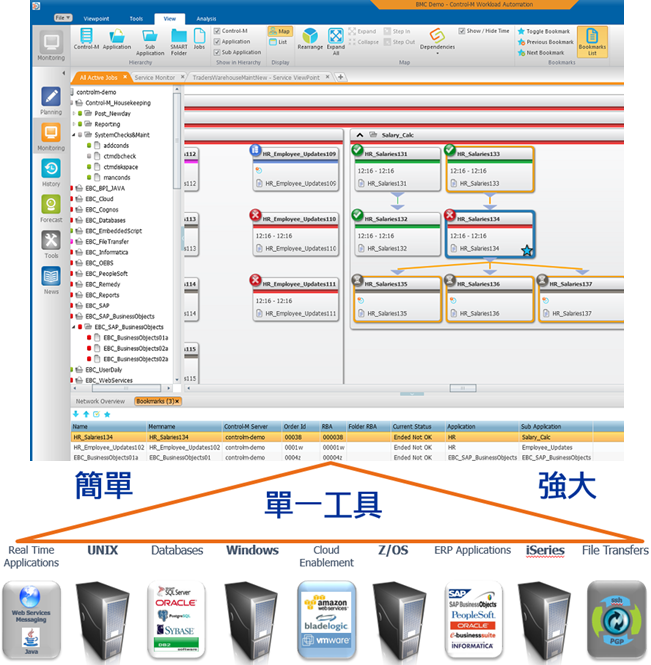Switch to Service Monitor tab
This screenshot has height=665, width=651.
(x=154, y=78)
